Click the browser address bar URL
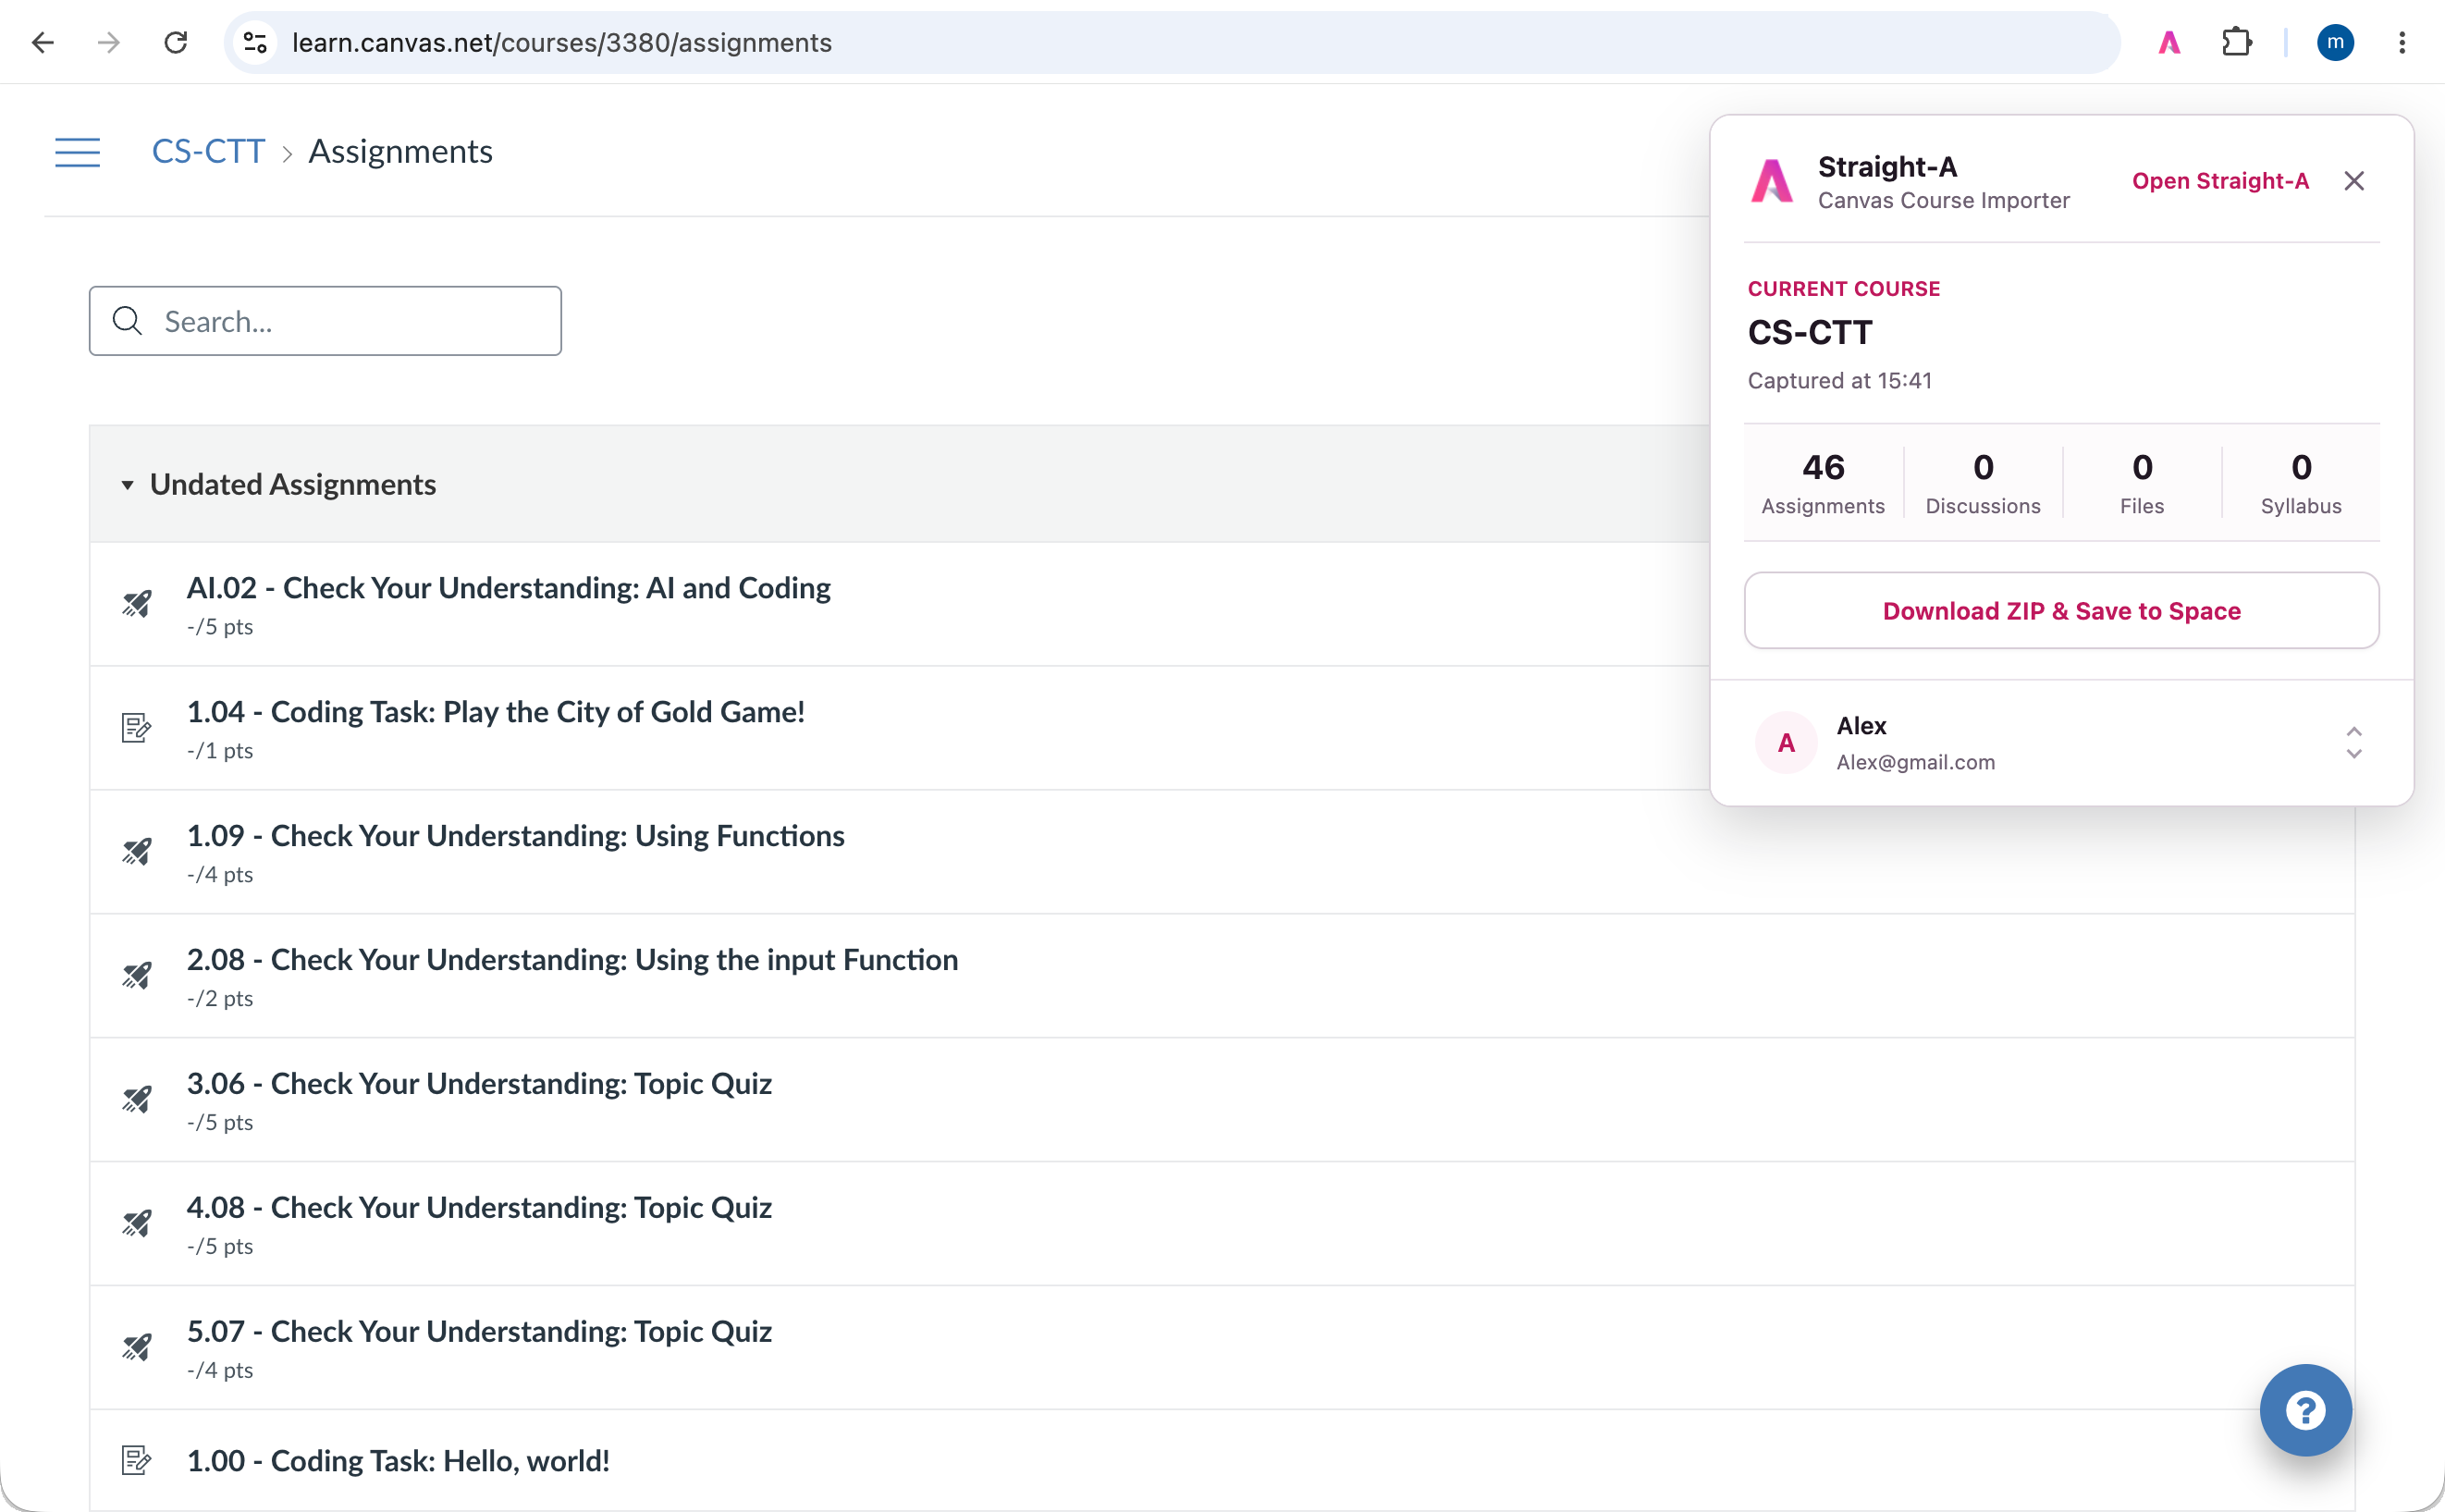 click(561, 42)
